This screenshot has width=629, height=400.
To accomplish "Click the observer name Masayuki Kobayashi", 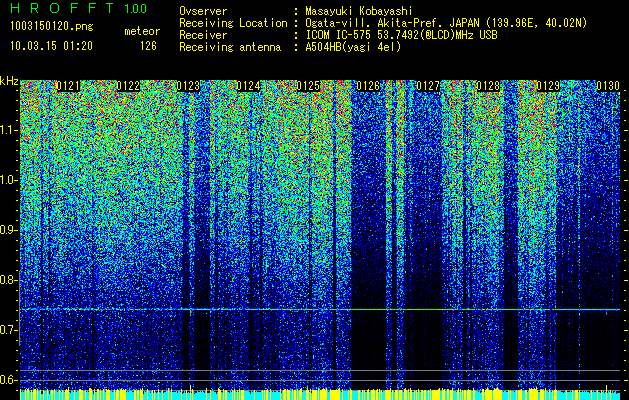I will tap(359, 11).
